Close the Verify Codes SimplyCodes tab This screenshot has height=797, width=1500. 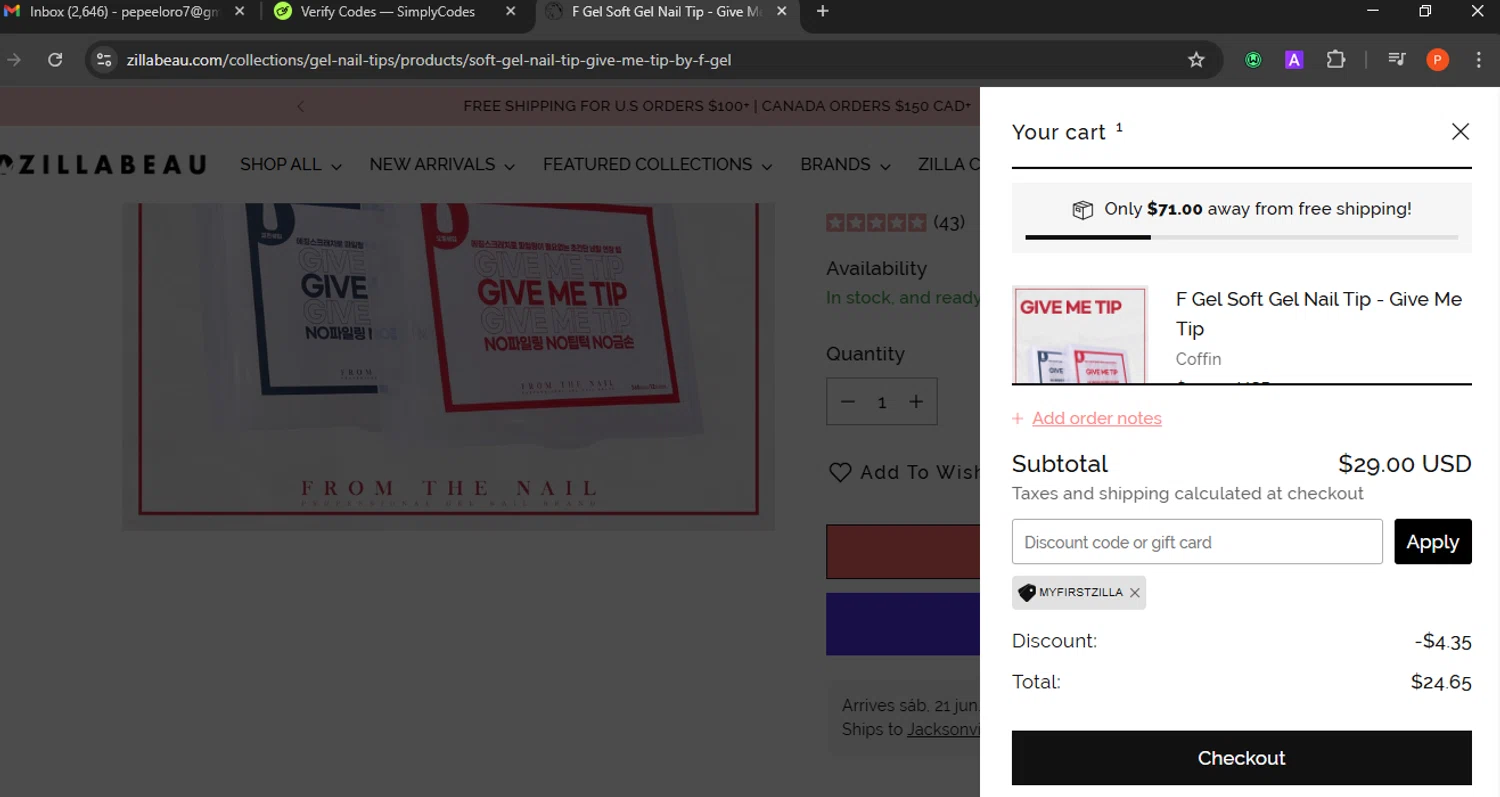511,12
